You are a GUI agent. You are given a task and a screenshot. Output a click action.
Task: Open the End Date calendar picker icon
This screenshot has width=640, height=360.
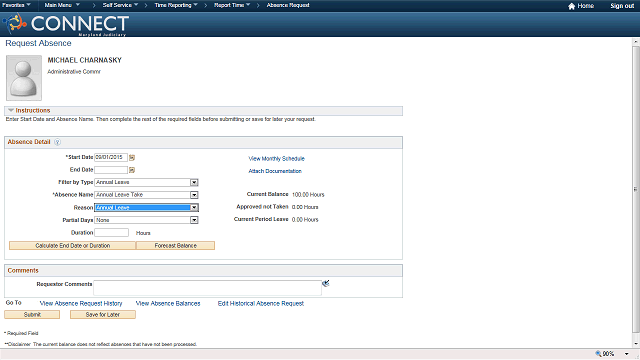click(x=132, y=170)
